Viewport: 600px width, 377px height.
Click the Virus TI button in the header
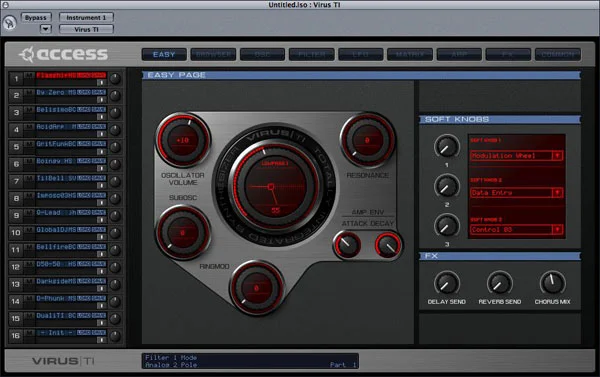pos(86,29)
